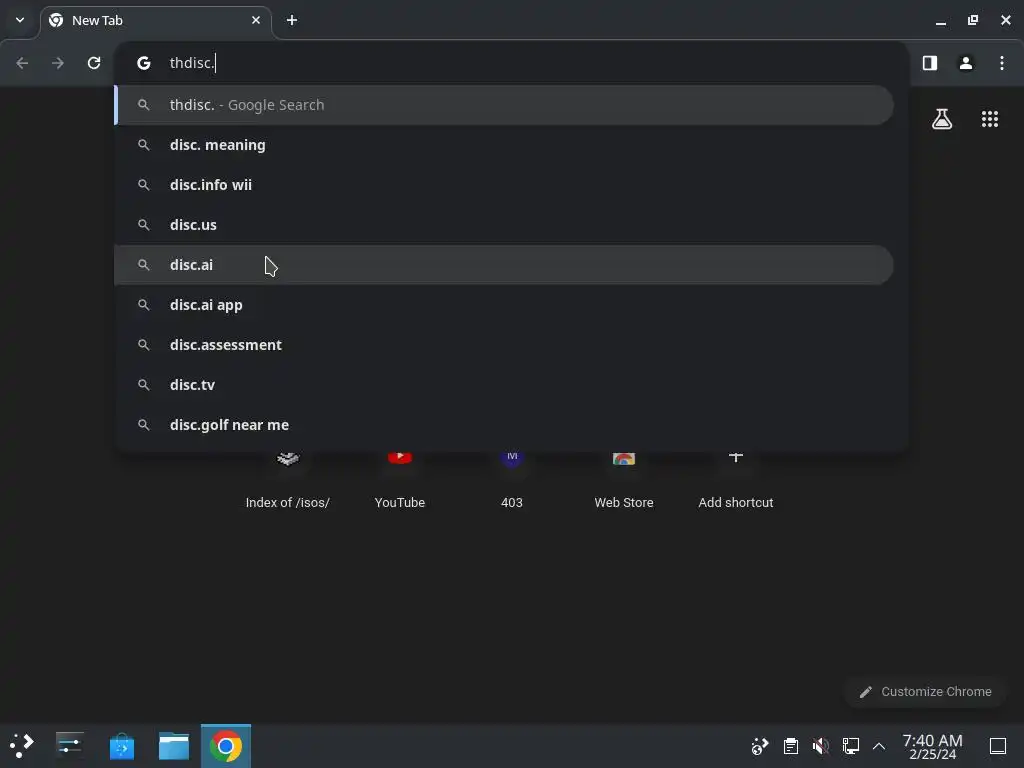Open the Google apps grid icon
Image resolution: width=1024 pixels, height=768 pixels.
point(990,119)
